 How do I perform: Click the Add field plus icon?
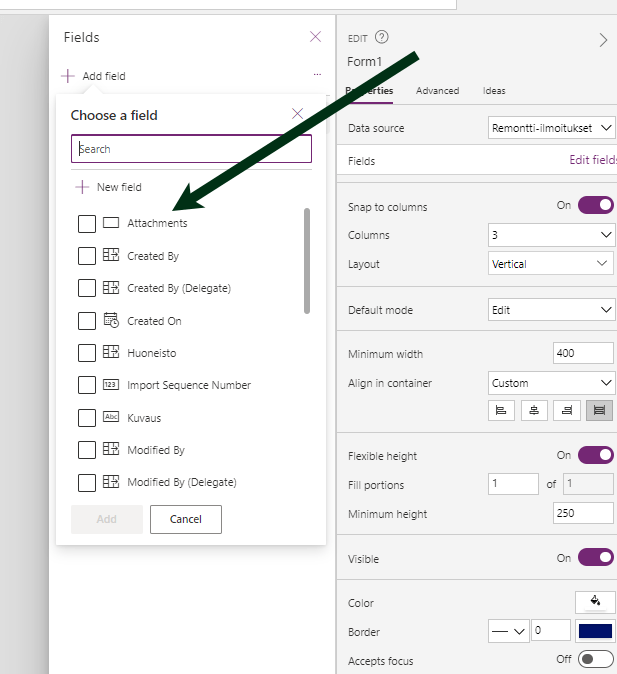pos(68,76)
